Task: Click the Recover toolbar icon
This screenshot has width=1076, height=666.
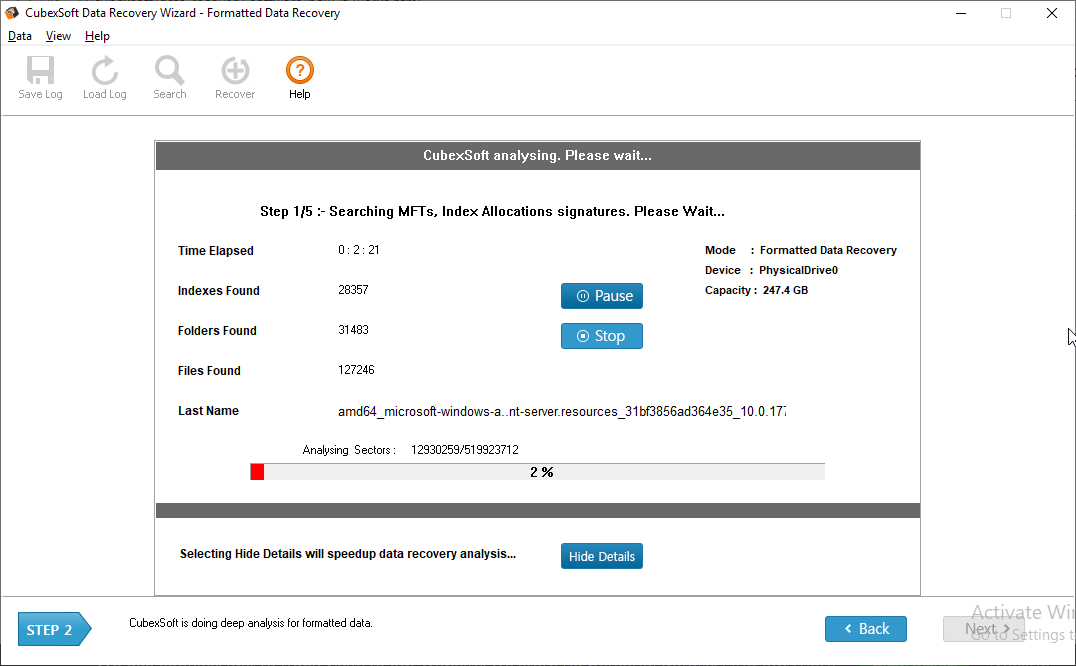Action: click(235, 72)
